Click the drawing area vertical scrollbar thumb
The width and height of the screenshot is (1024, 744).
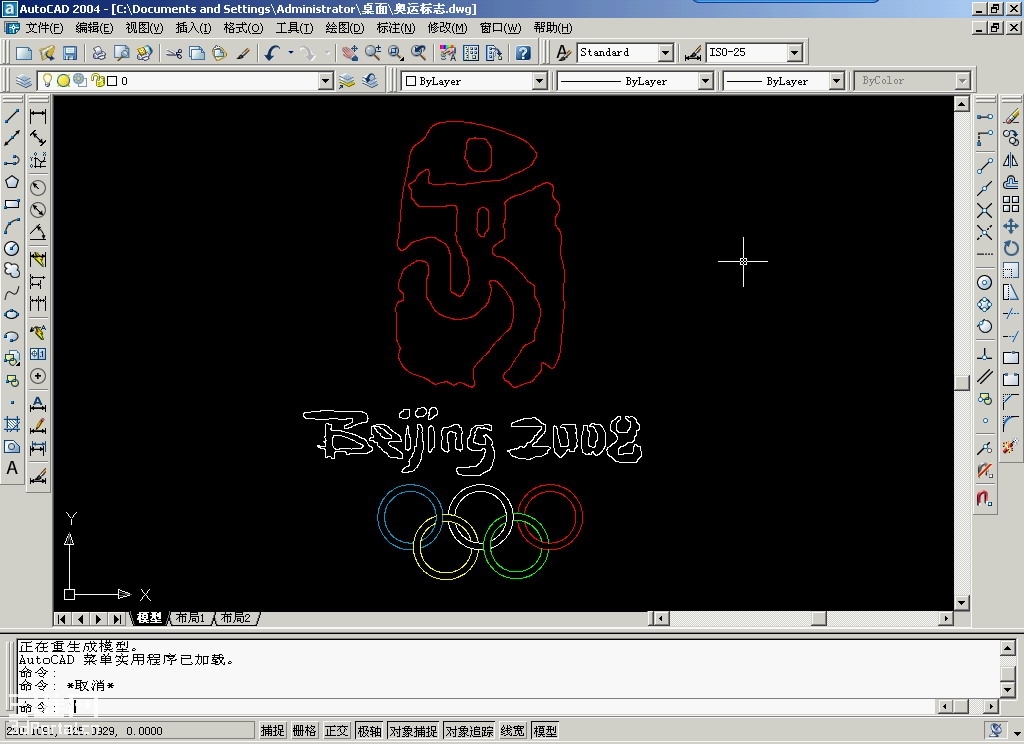(x=961, y=382)
